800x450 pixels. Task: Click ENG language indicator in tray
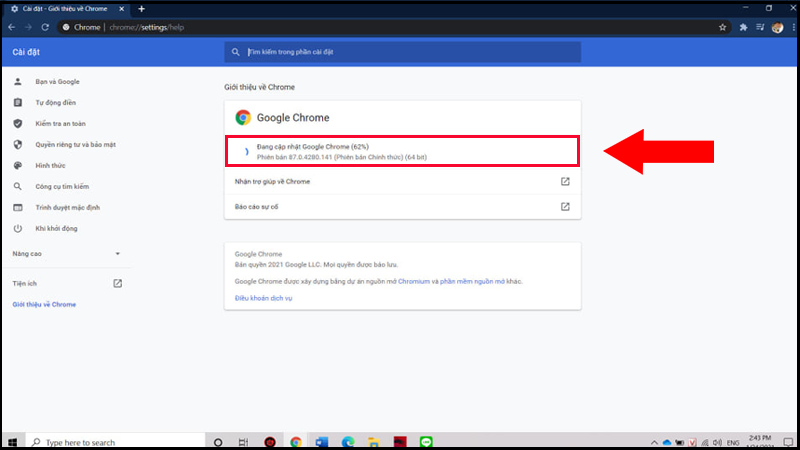(733, 442)
